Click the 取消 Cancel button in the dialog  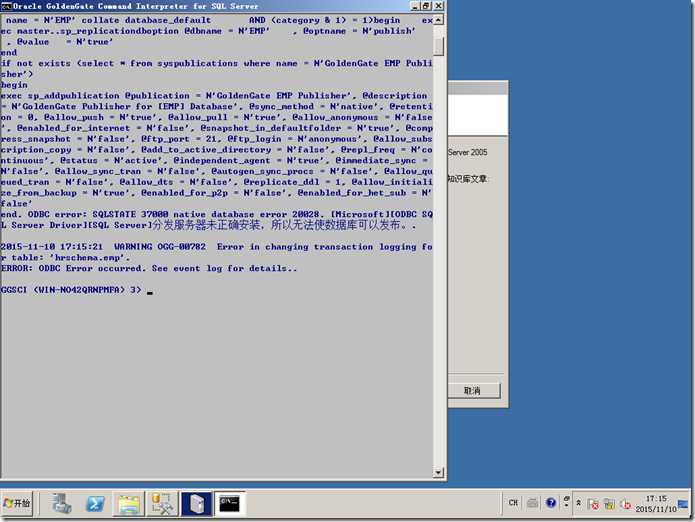[472, 390]
